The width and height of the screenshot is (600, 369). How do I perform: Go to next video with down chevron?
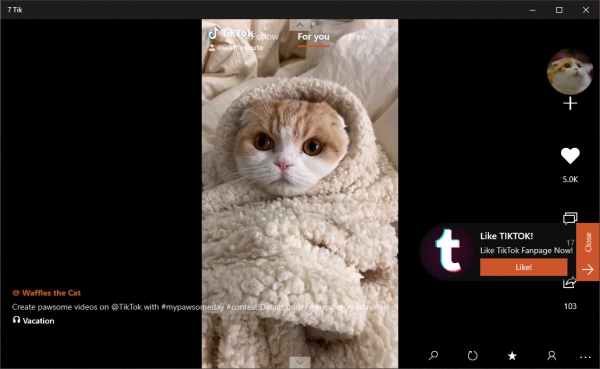point(300,362)
